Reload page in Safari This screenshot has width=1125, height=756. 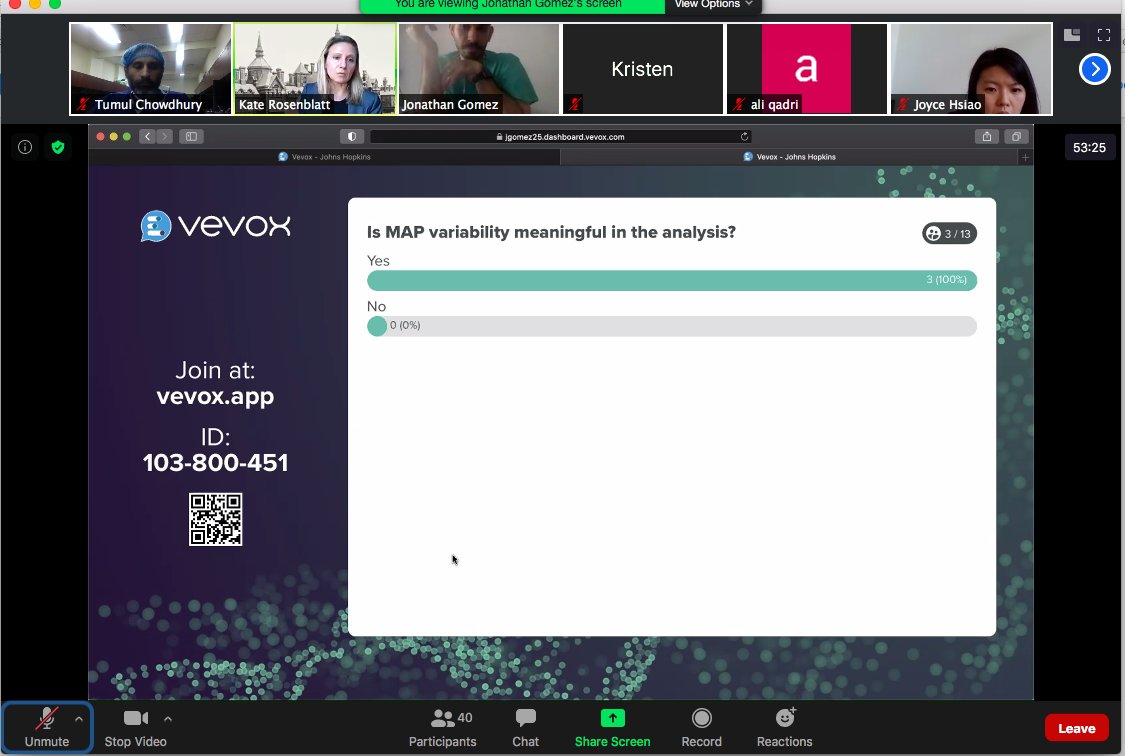point(744,136)
